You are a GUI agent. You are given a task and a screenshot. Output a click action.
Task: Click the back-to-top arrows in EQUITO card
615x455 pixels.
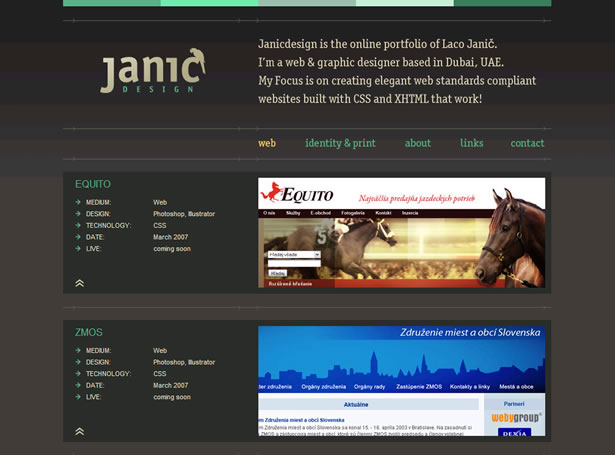[x=80, y=283]
